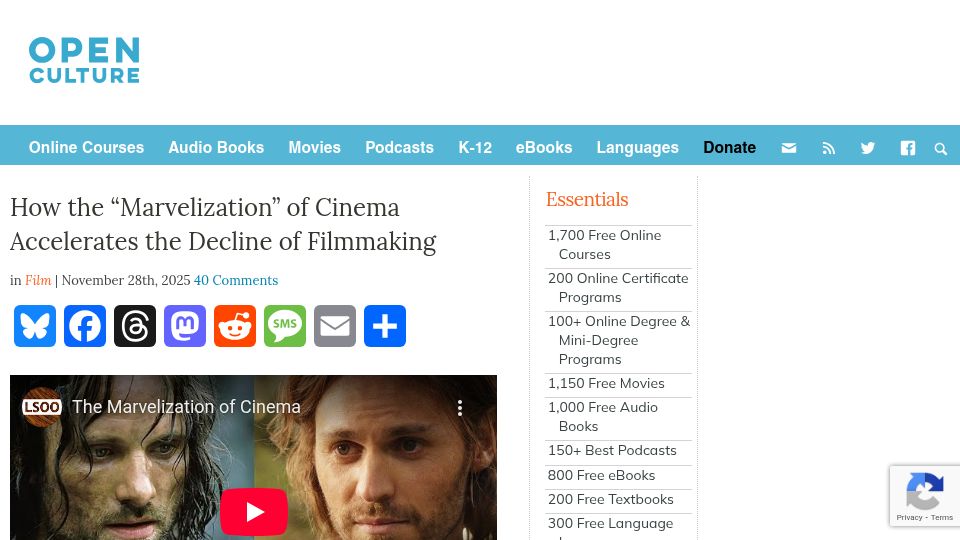The width and height of the screenshot is (960, 540).
Task: Share article on Threads
Action: tap(135, 326)
